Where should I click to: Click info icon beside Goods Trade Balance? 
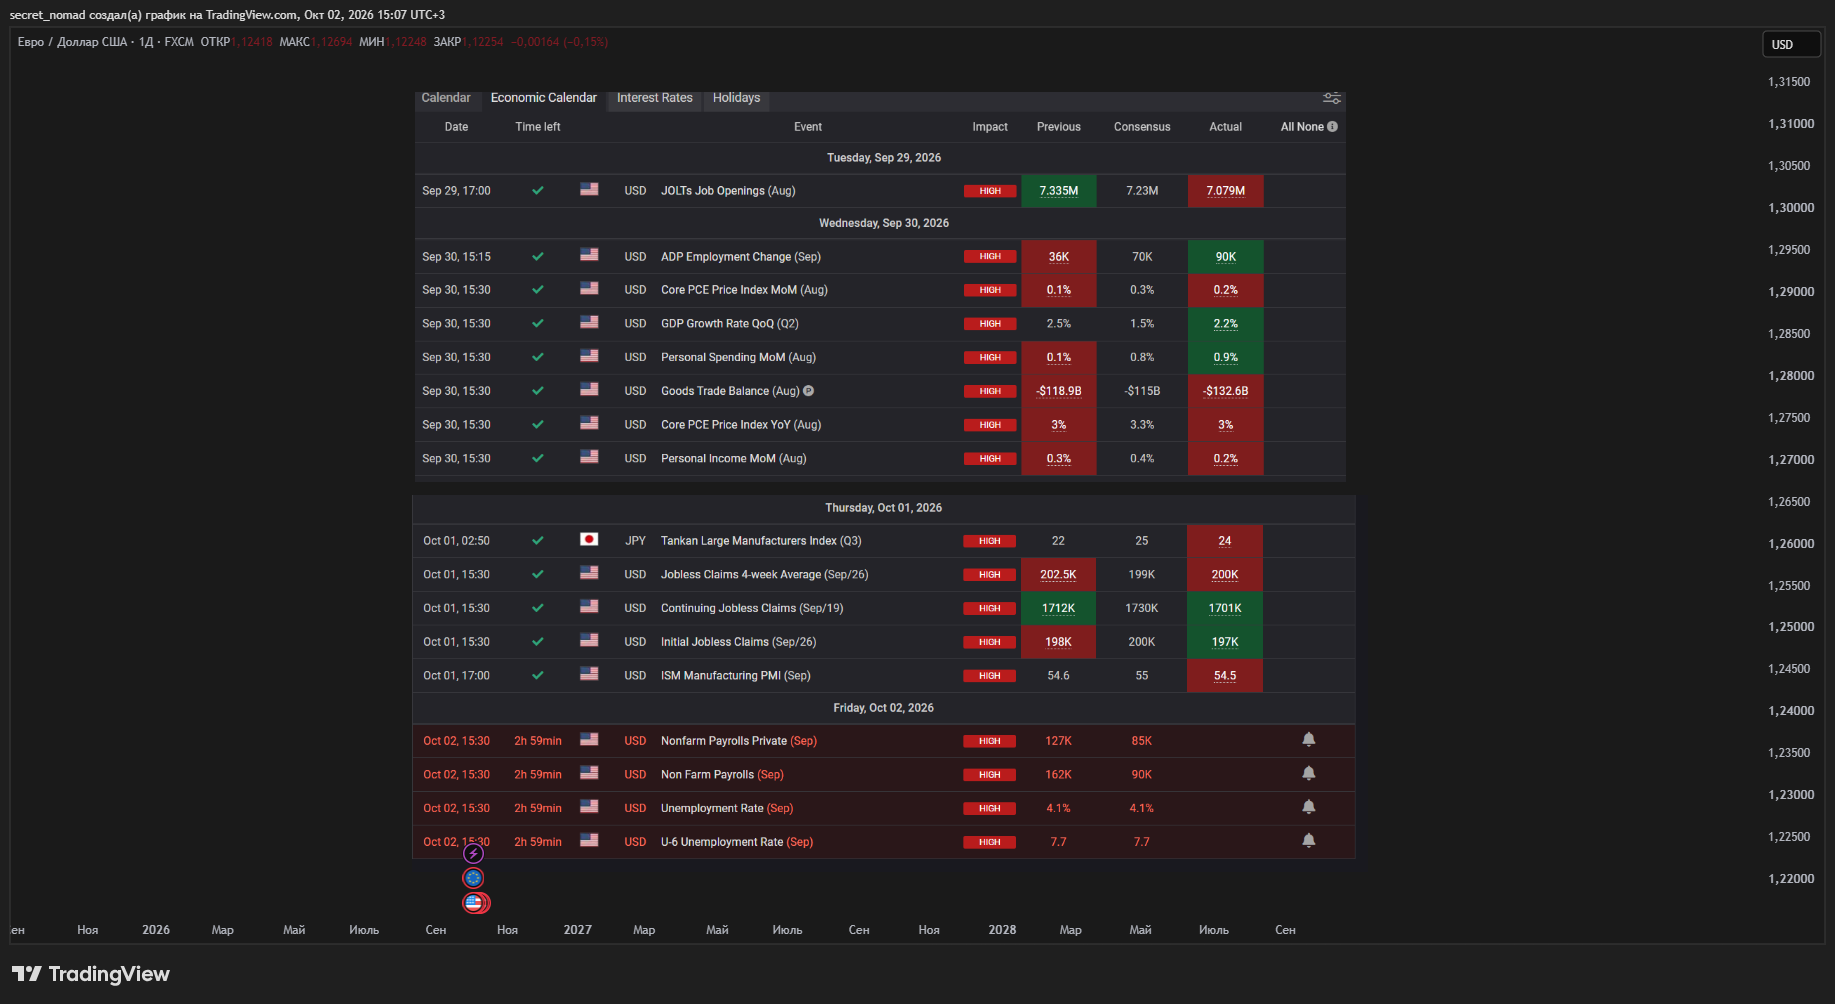tap(808, 391)
